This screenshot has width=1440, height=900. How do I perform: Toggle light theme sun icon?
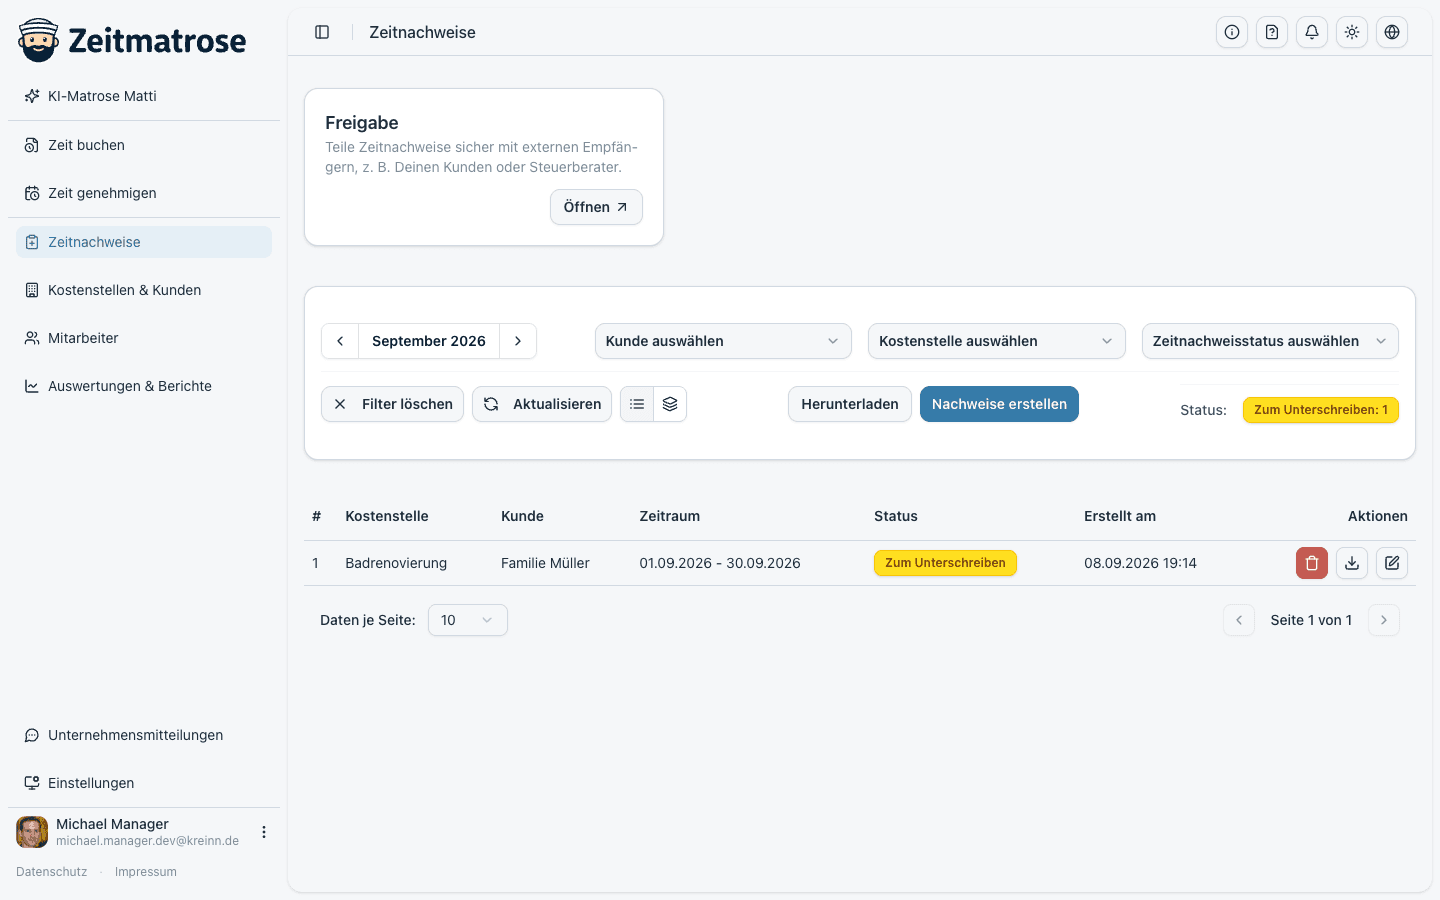click(1352, 32)
